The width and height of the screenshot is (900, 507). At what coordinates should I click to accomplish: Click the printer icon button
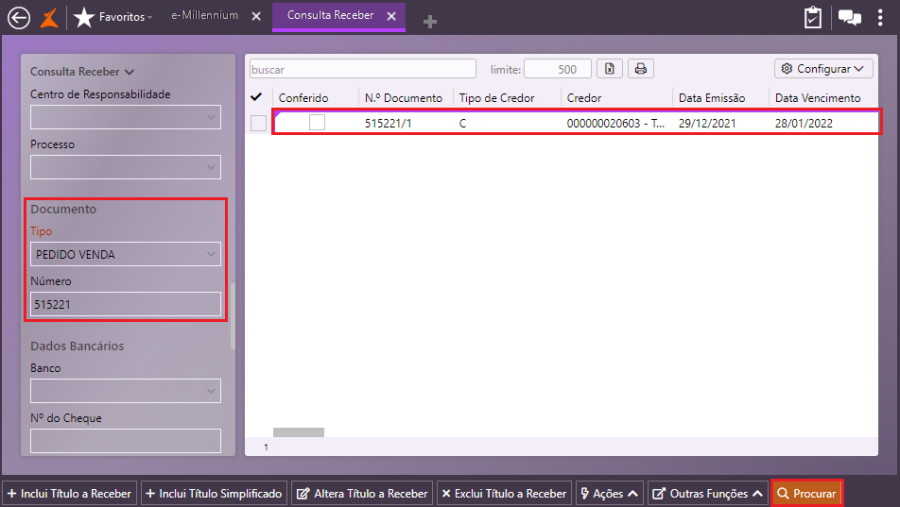point(641,69)
